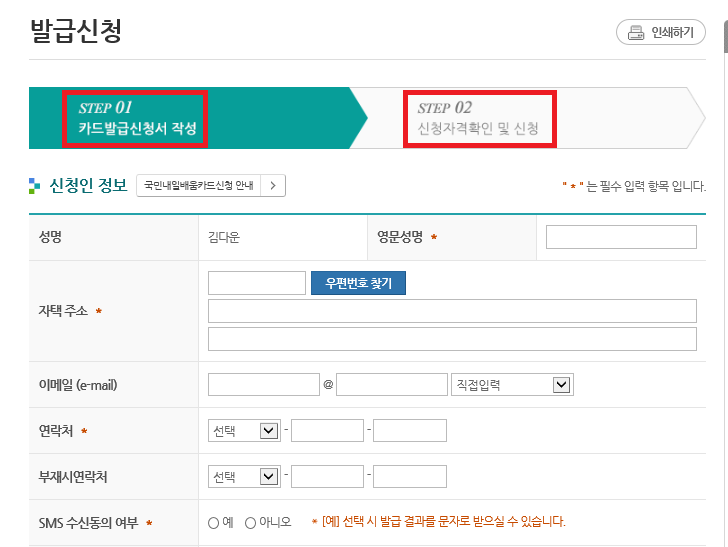The width and height of the screenshot is (728, 547).
Task: Click the SMS 수신동의 여부 label
Action: (x=89, y=523)
